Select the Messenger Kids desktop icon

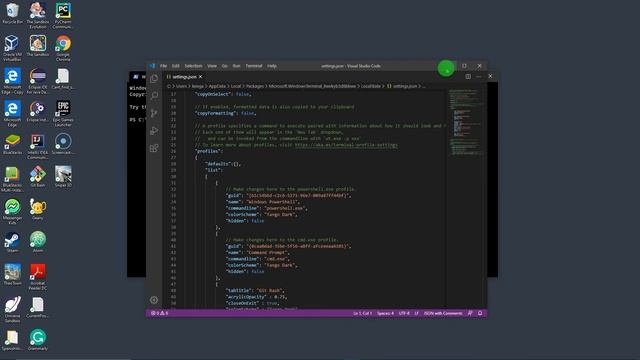(12, 211)
